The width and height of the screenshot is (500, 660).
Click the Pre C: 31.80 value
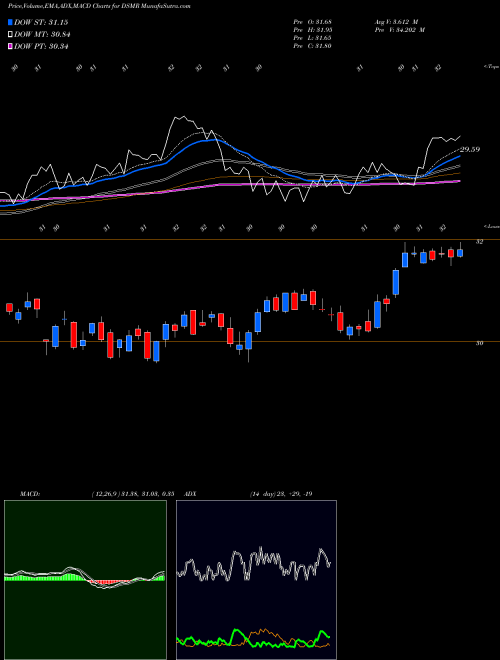(312, 46)
